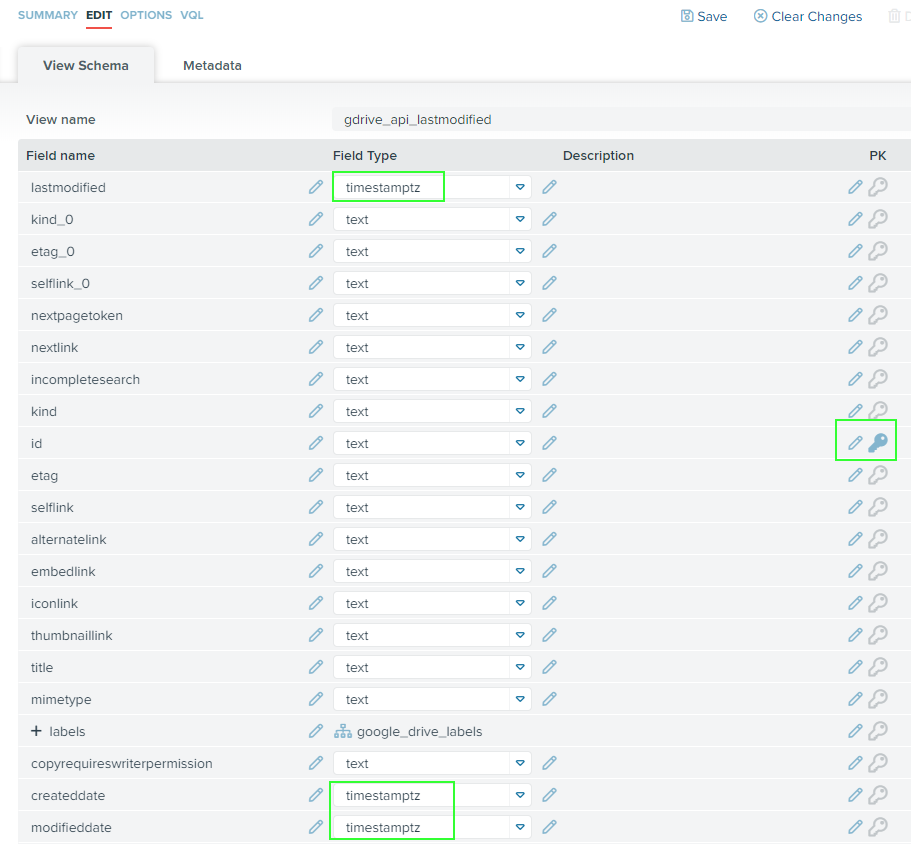Click the incompletesearch field name text
Image resolution: width=911 pixels, height=844 pixels.
pyautogui.click(x=85, y=379)
